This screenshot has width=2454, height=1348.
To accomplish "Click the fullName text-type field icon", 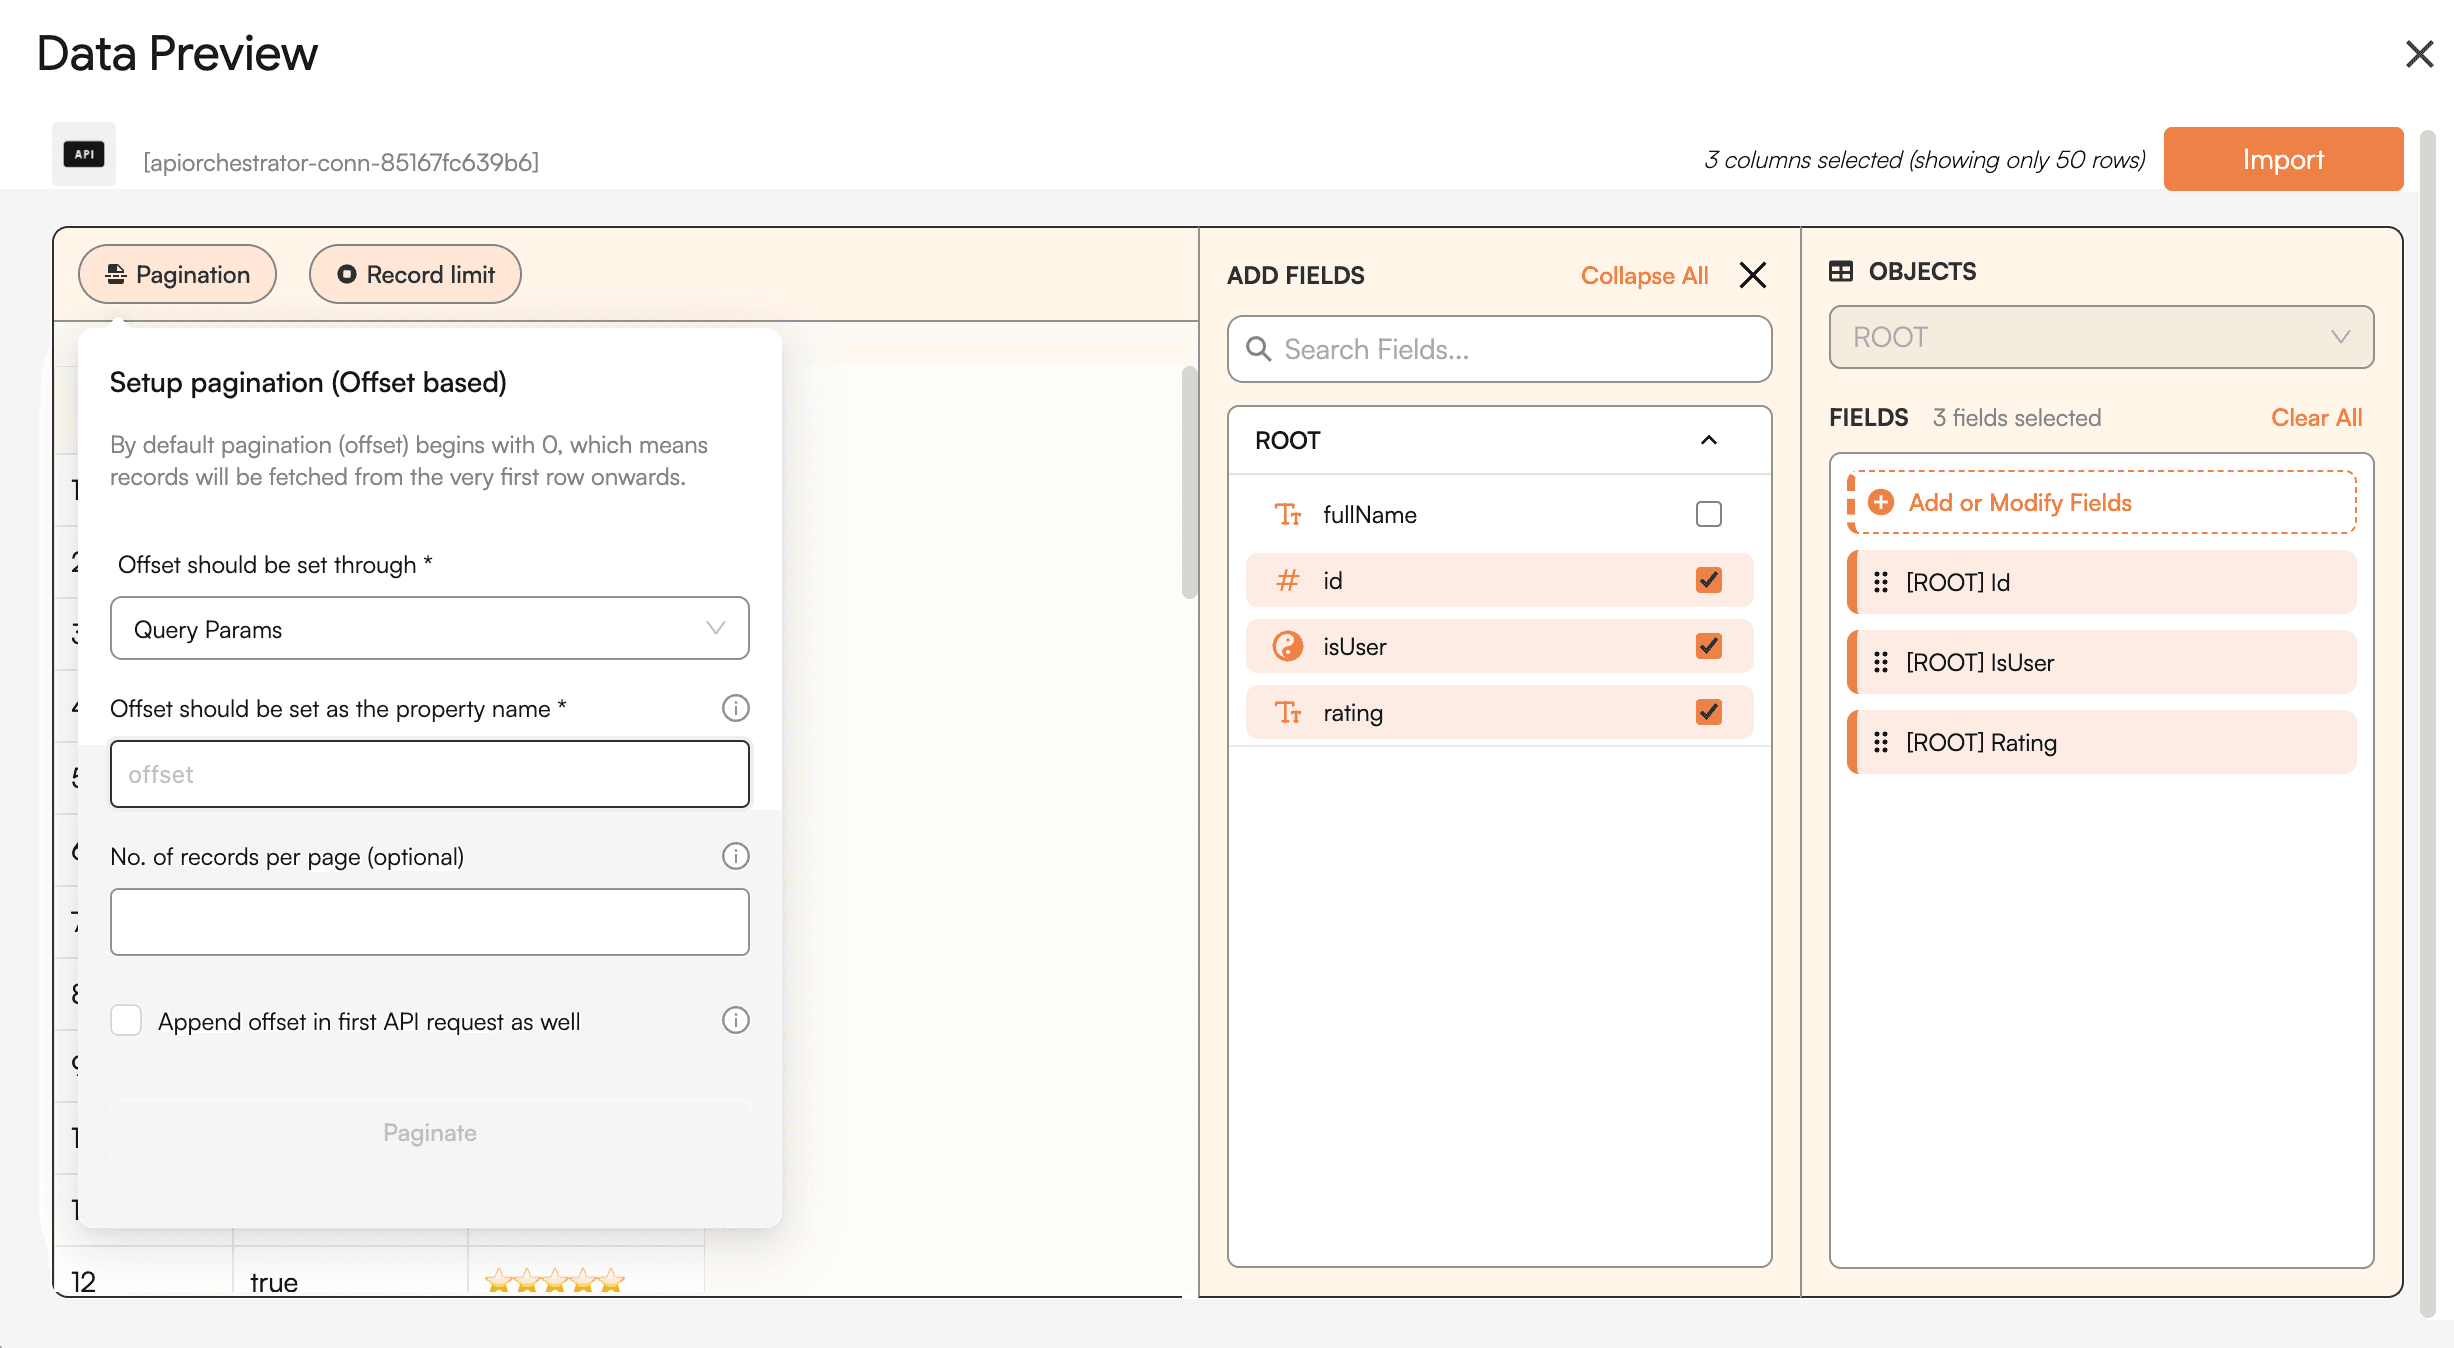I will tap(1288, 513).
